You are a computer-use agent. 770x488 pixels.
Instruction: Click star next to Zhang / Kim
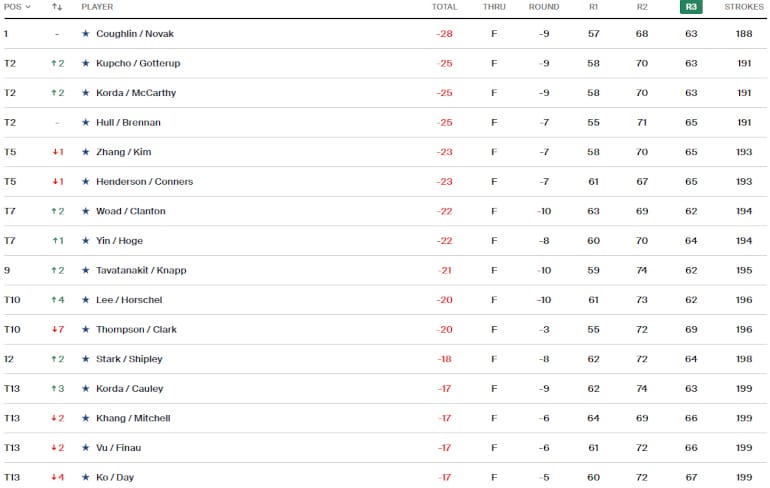pyautogui.click(x=86, y=152)
